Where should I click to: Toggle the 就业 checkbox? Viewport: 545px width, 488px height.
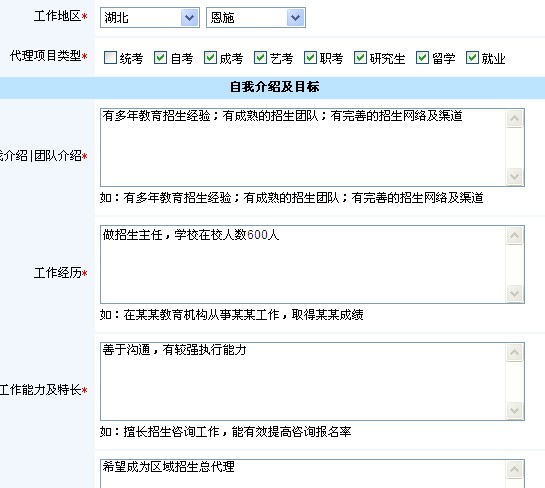point(472,58)
